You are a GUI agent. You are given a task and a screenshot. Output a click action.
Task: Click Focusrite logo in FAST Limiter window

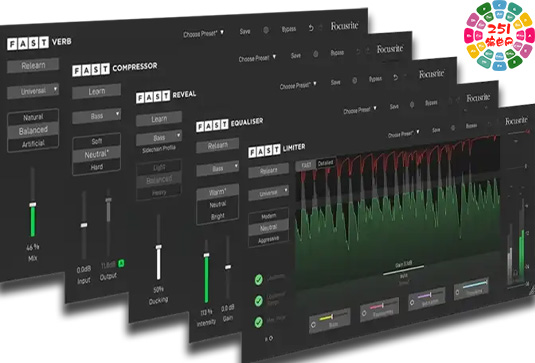(x=516, y=121)
